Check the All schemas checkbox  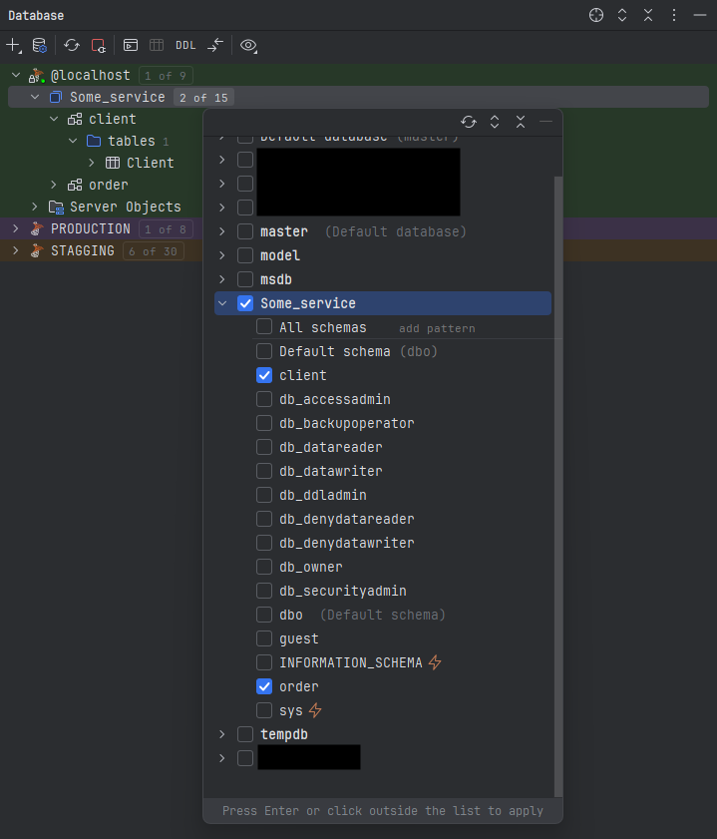point(264,326)
